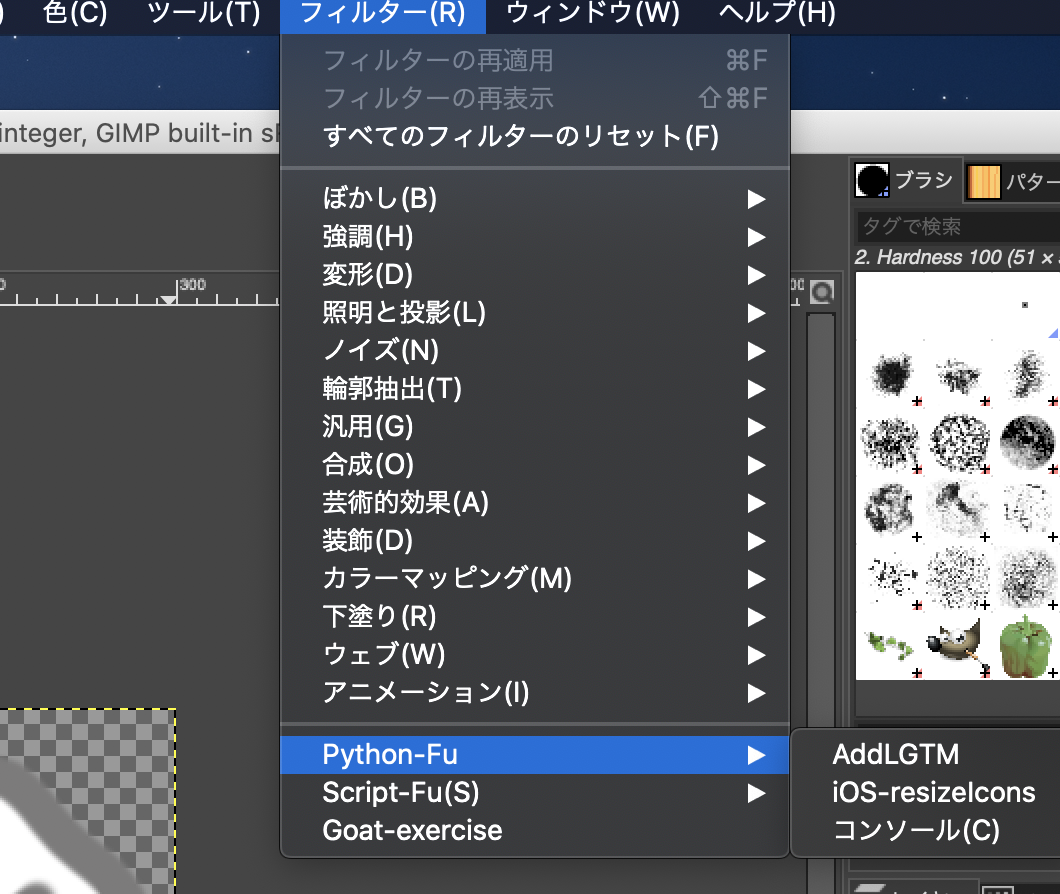The height and width of the screenshot is (894, 1060).
Task: Click the black brush icon on the ブラシ tab
Action: [x=871, y=180]
